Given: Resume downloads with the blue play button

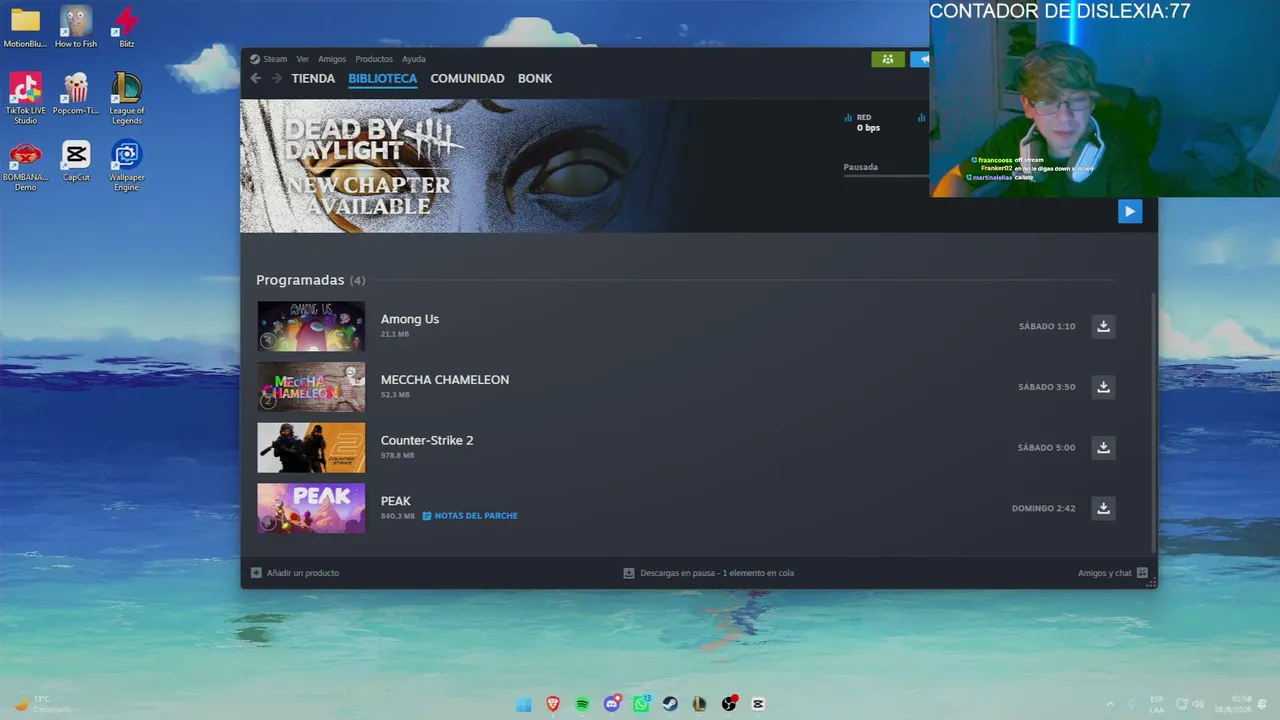Looking at the screenshot, I should click(x=1130, y=211).
